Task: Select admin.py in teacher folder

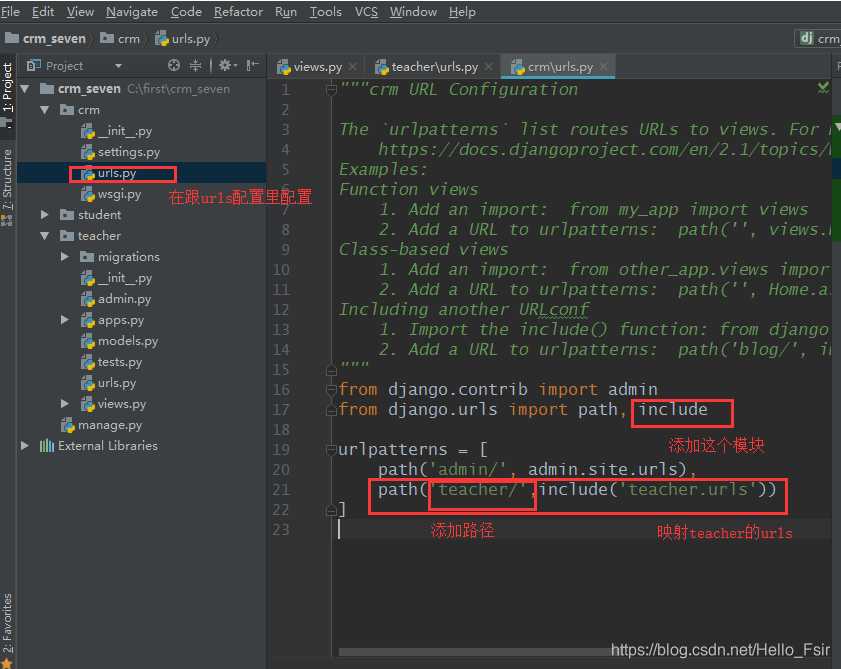Action: tap(115, 299)
